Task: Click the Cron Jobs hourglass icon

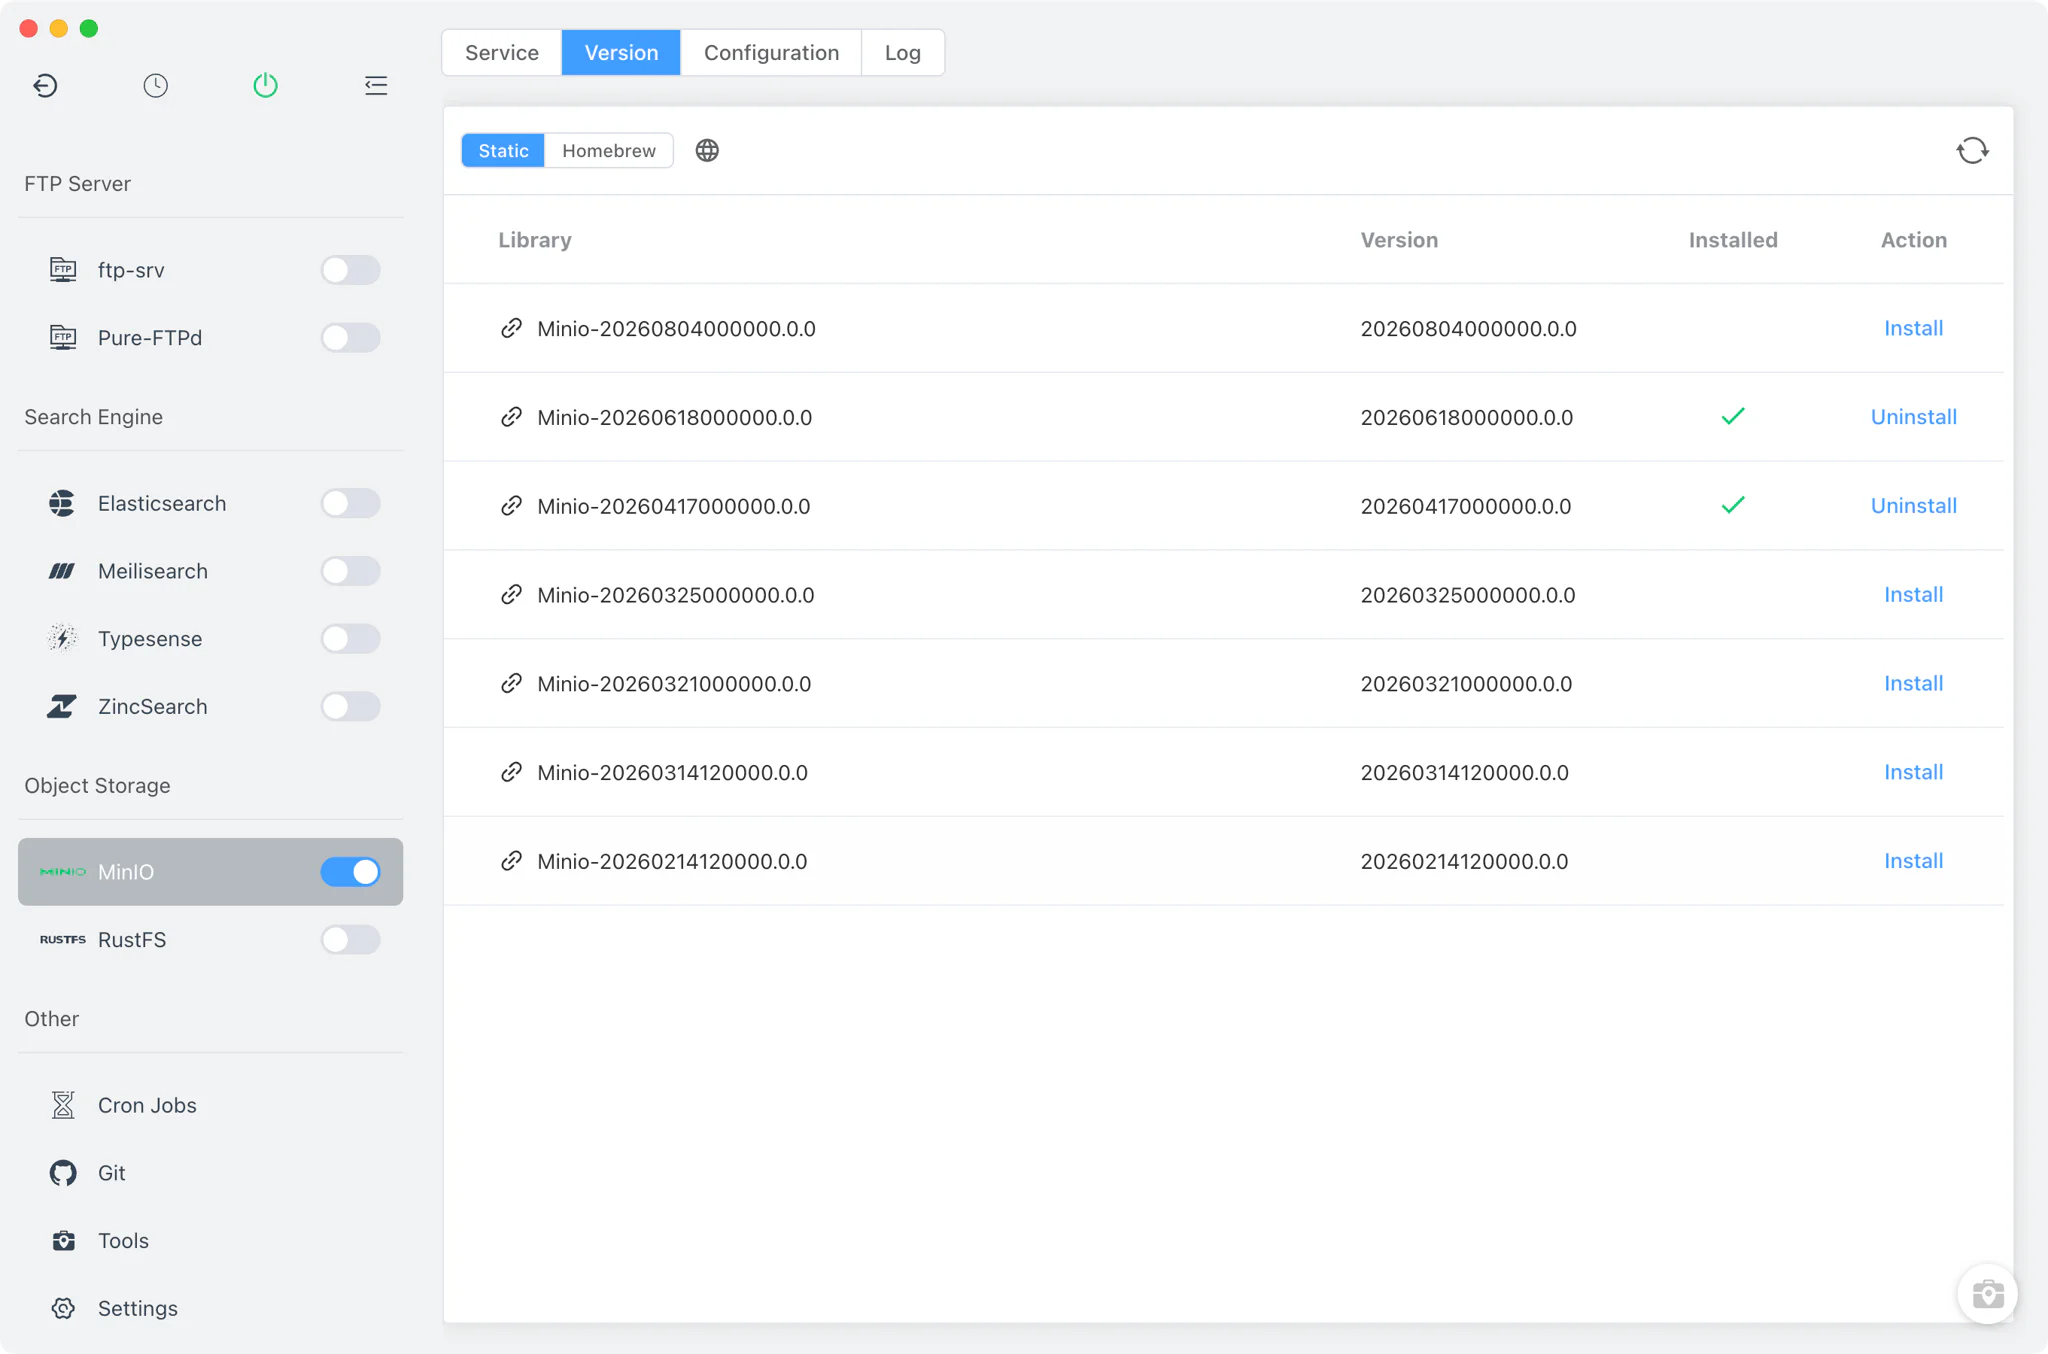Action: (63, 1105)
